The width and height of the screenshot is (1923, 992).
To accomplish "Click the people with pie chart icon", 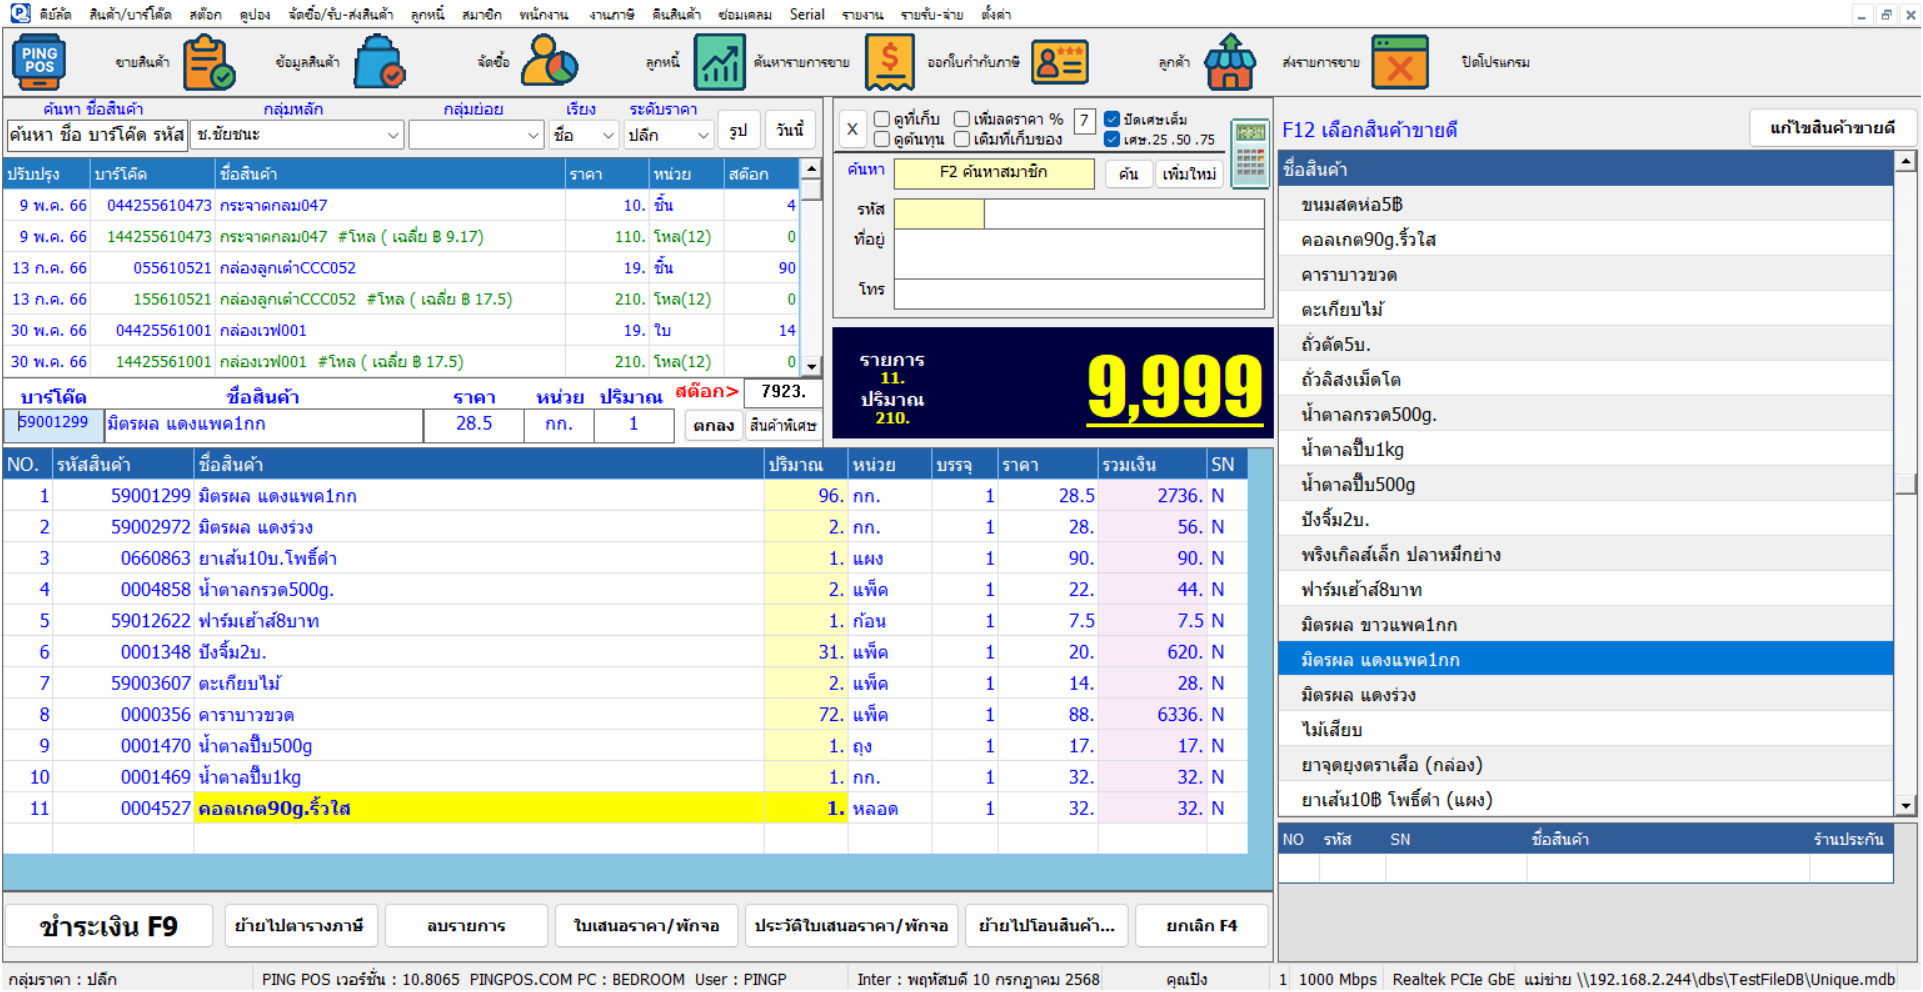I will (549, 62).
